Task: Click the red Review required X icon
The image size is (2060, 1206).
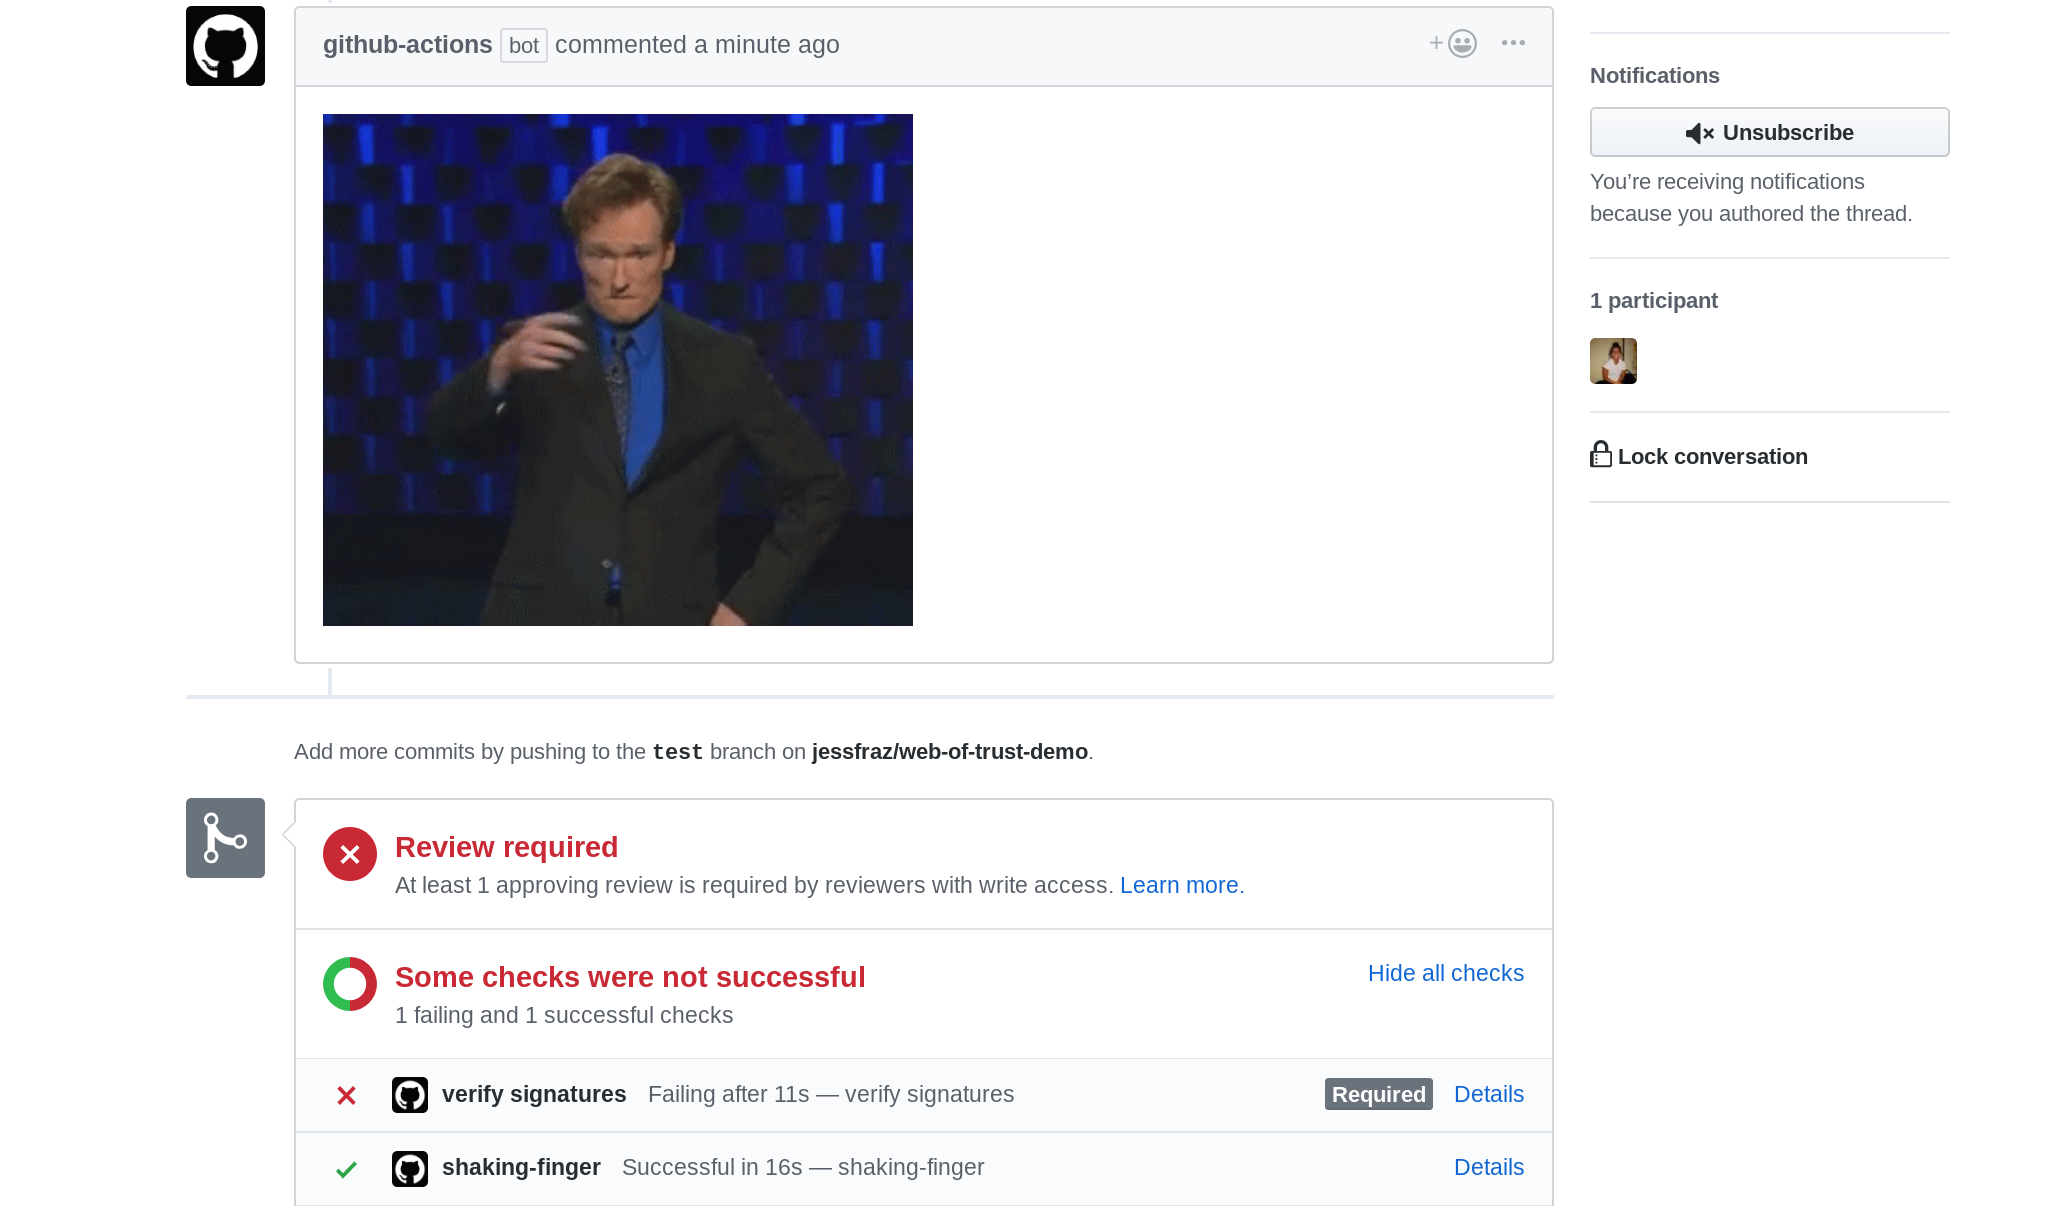Action: (349, 854)
